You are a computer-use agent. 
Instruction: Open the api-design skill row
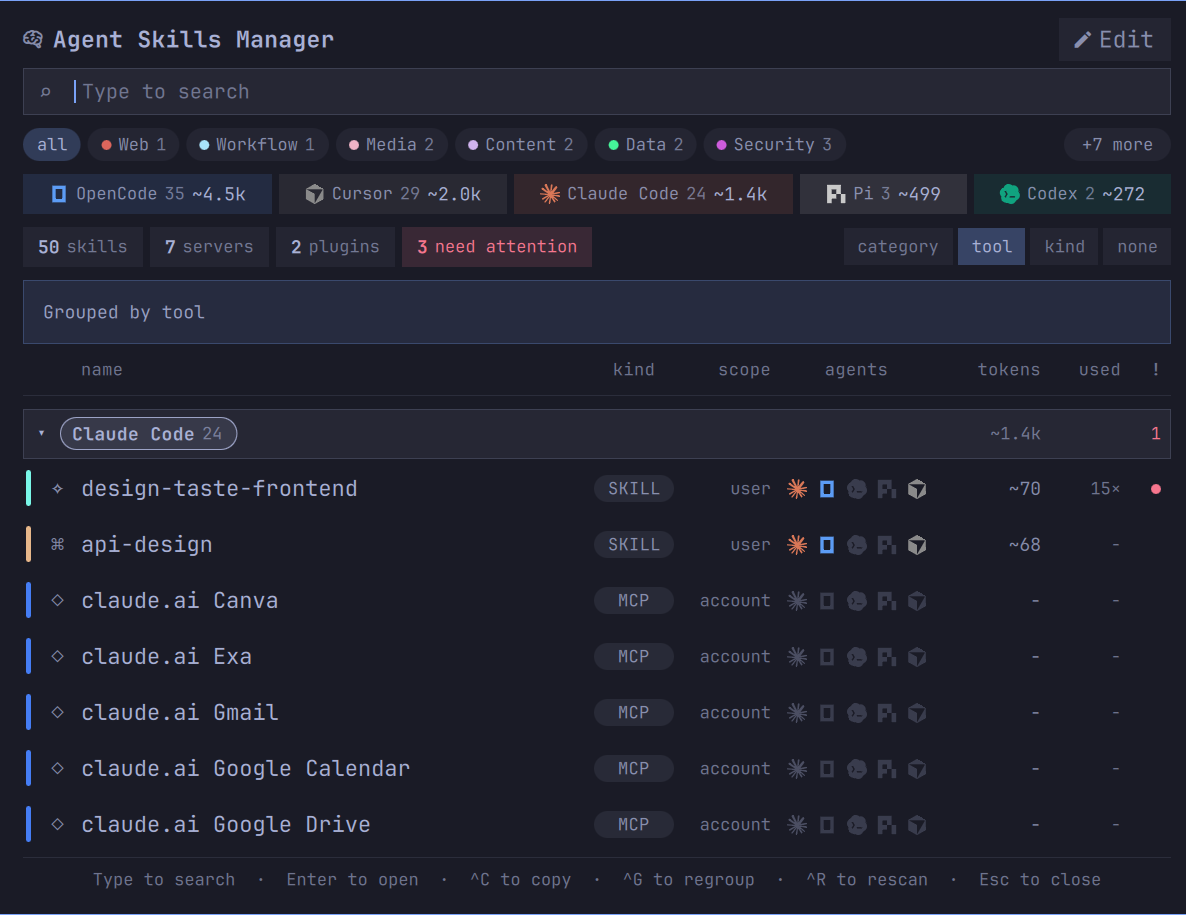point(597,544)
